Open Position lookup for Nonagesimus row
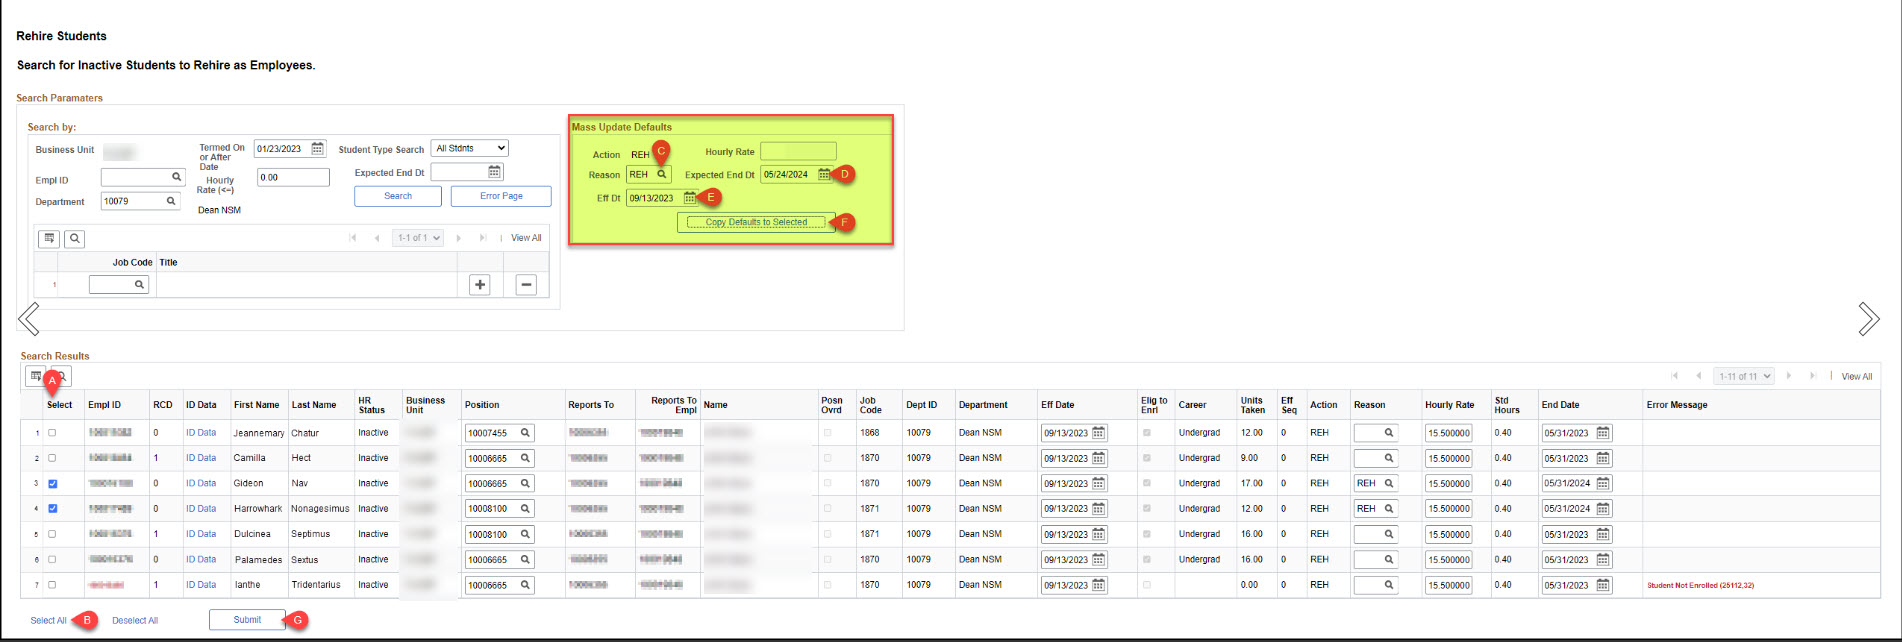The width and height of the screenshot is (1902, 642). click(x=525, y=509)
